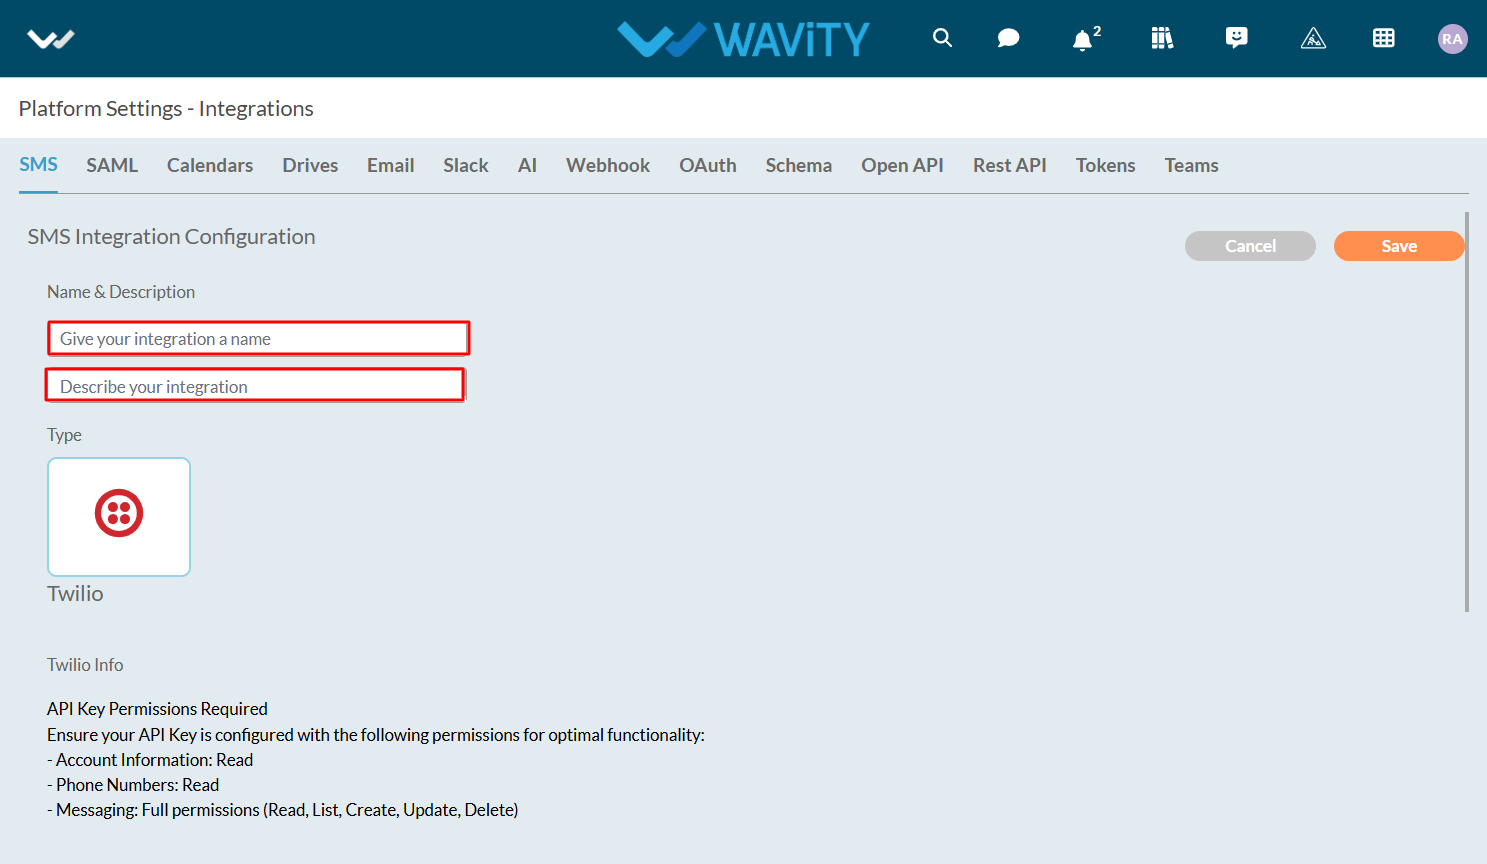The image size is (1487, 864).
Task: Switch to the Email tab
Action: pyautogui.click(x=390, y=165)
